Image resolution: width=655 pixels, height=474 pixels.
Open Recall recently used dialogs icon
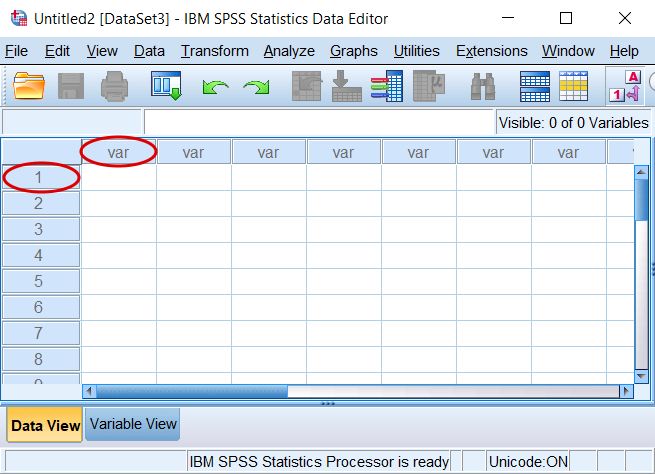pyautogui.click(x=166, y=86)
